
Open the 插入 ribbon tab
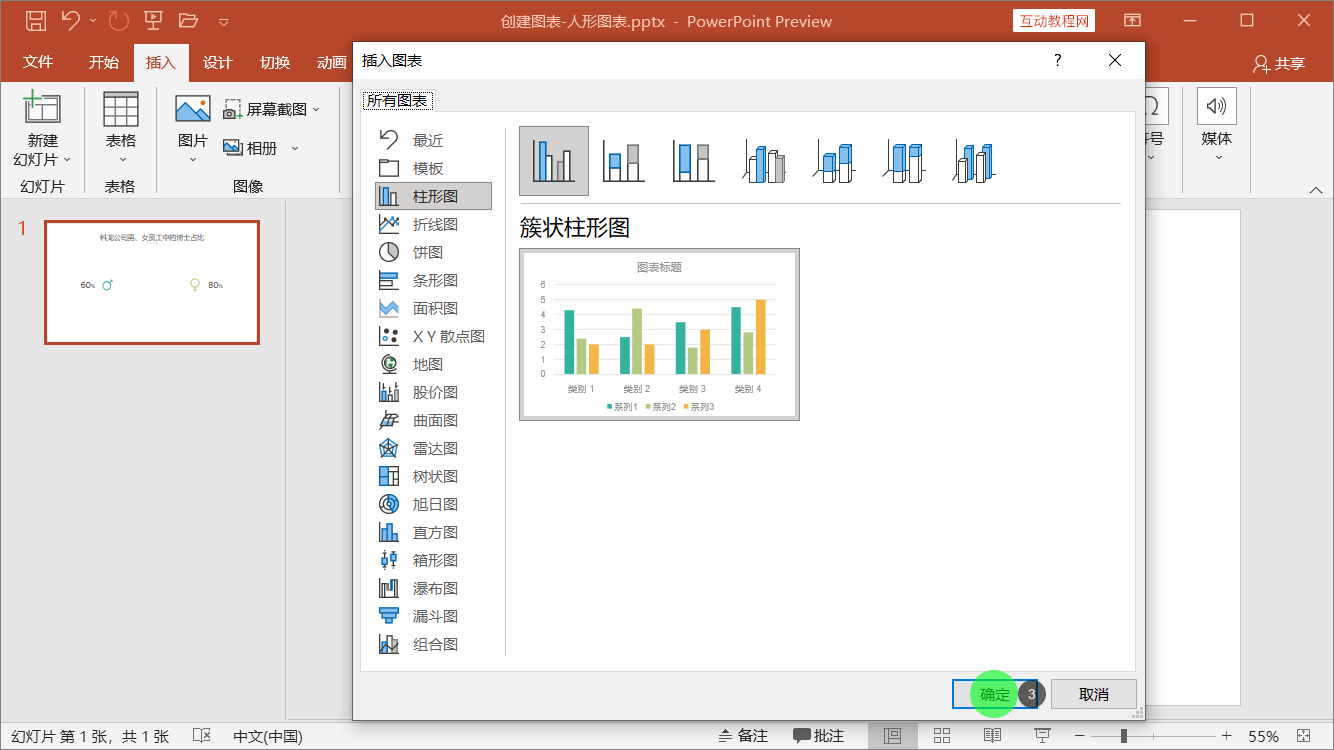click(161, 62)
